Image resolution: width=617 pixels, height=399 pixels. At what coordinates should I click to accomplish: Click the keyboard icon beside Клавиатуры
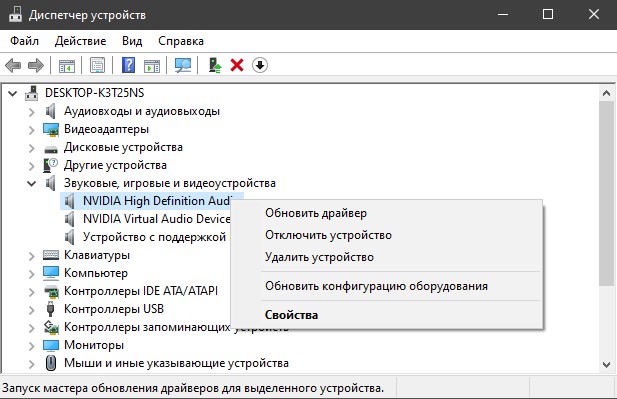(51, 255)
